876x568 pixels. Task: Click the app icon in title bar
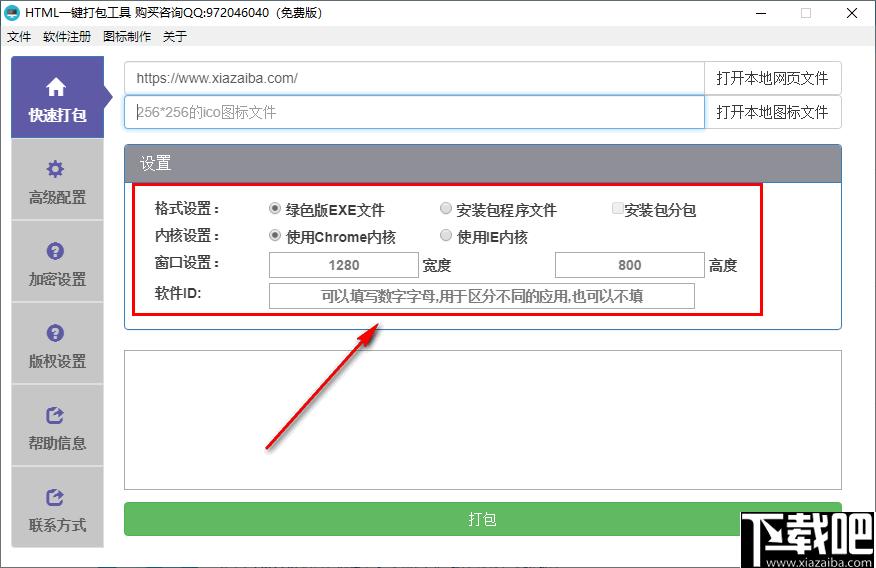pyautogui.click(x=11, y=12)
